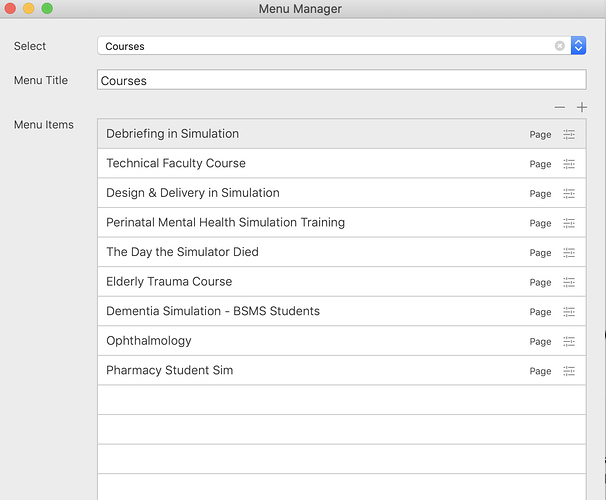This screenshot has width=606, height=500.
Task: Add a menu item with plus icon
Action: pyautogui.click(x=582, y=107)
